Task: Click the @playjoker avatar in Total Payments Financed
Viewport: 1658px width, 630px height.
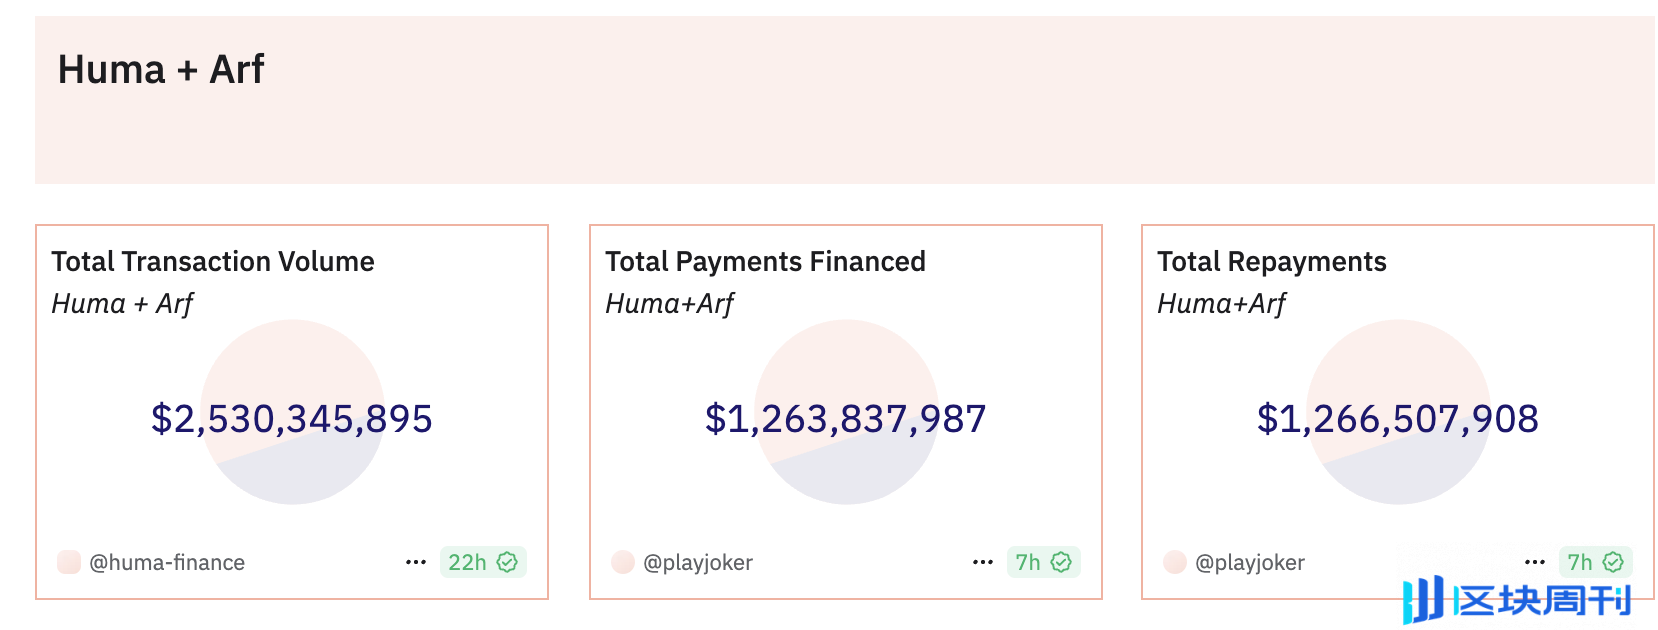Action: [x=622, y=562]
